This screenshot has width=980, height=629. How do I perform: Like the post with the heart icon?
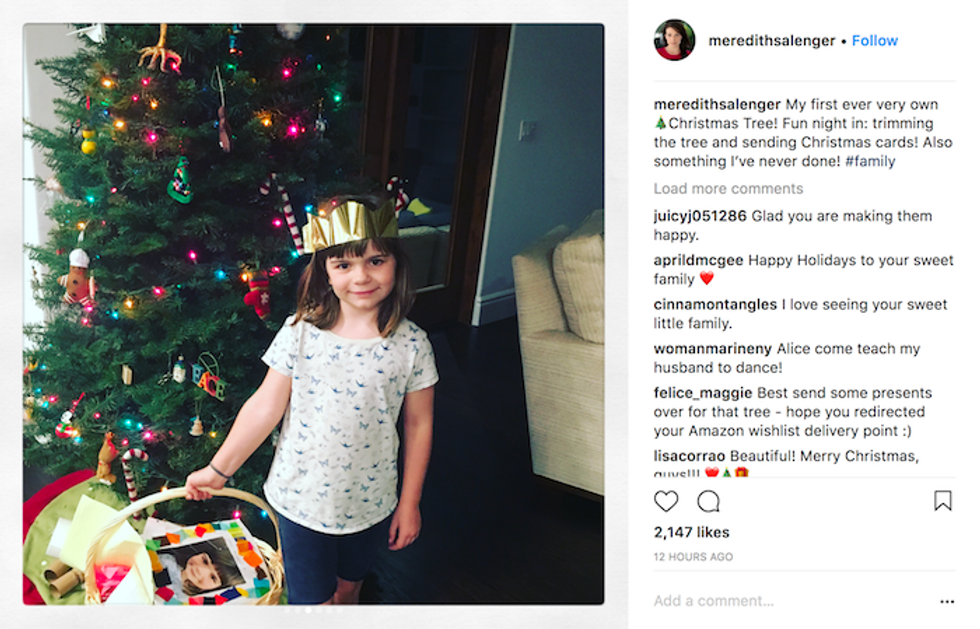(666, 501)
